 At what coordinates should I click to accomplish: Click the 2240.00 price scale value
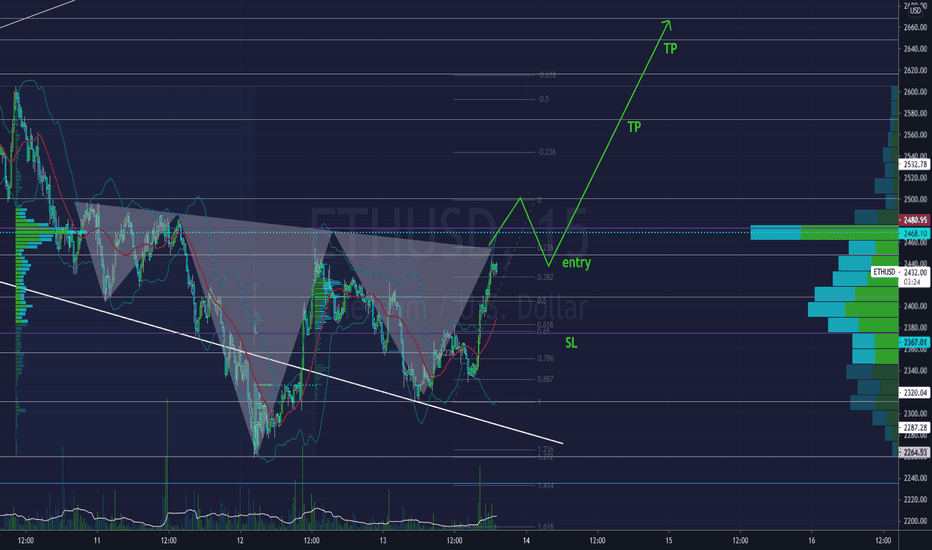(915, 478)
